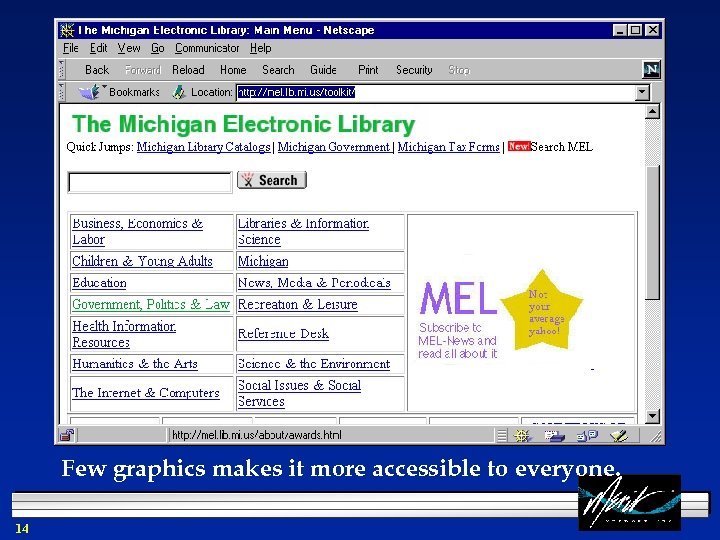
Task: Open the Bookmarks icon menu
Action: click(x=91, y=92)
